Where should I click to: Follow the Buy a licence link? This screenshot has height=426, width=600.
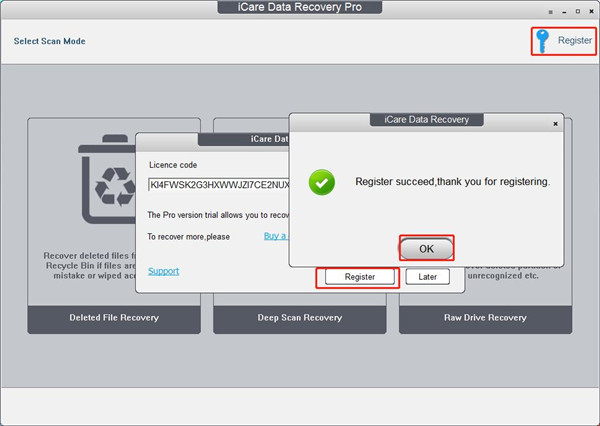(x=276, y=236)
